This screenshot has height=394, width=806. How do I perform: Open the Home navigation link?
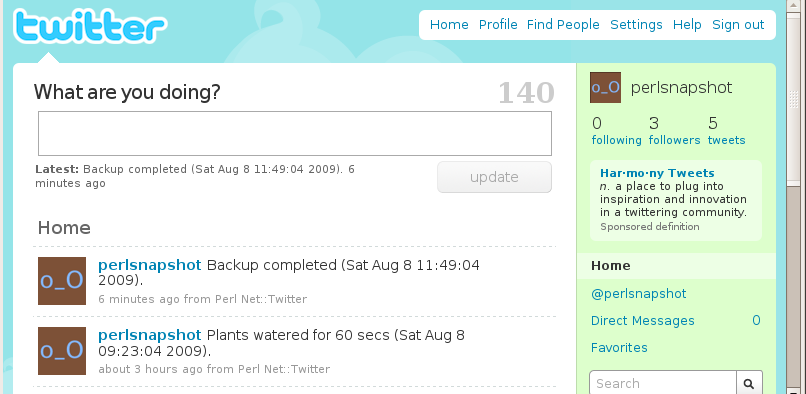tap(449, 25)
